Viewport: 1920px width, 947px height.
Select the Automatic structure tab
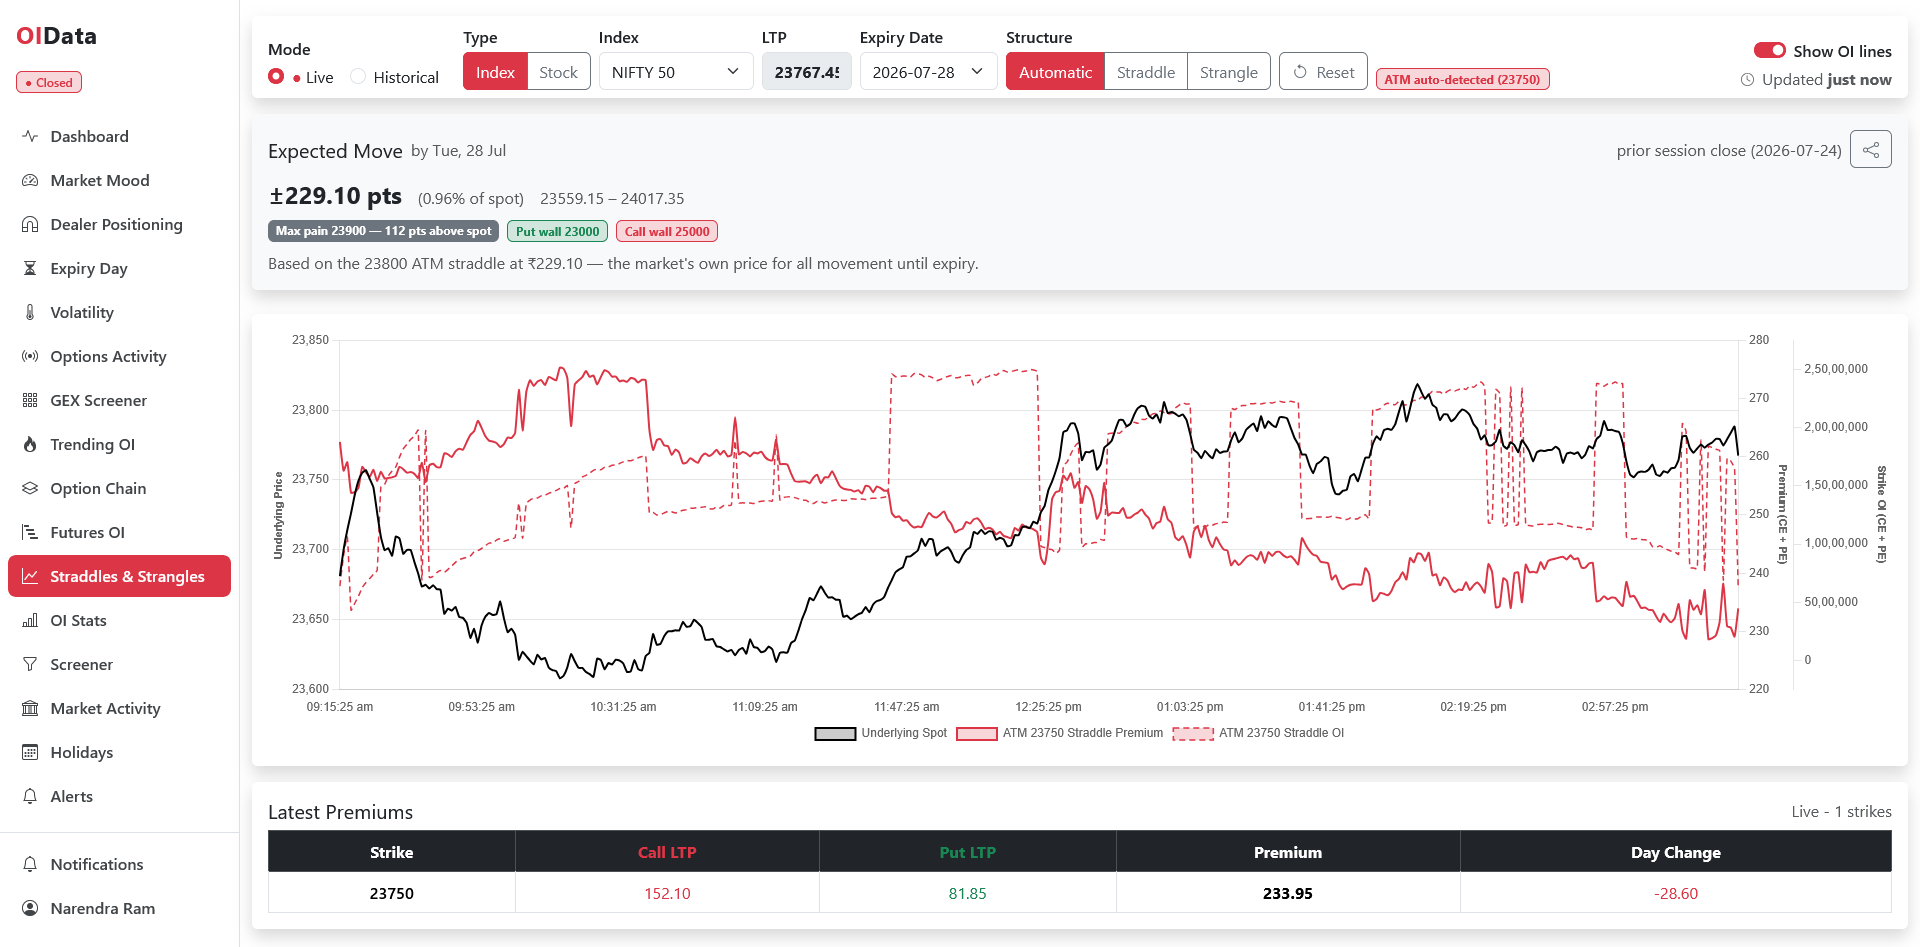tap(1055, 72)
